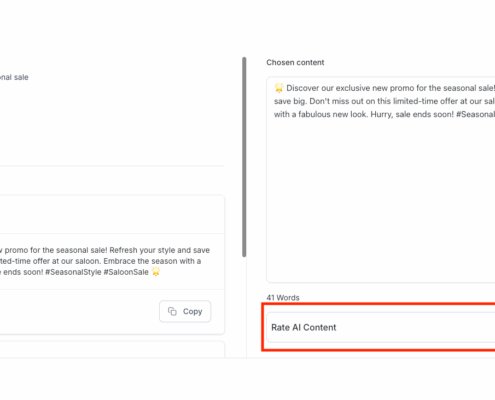Click inside the Chosen content text box
The height and width of the screenshot is (400, 495).
381,180
